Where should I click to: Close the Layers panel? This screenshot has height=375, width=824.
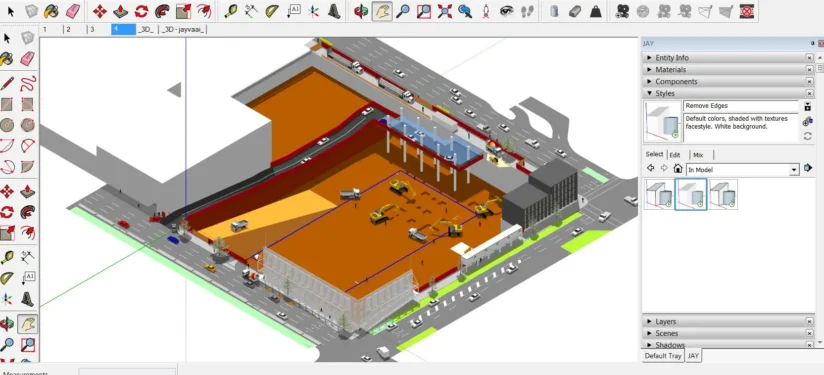[809, 321]
